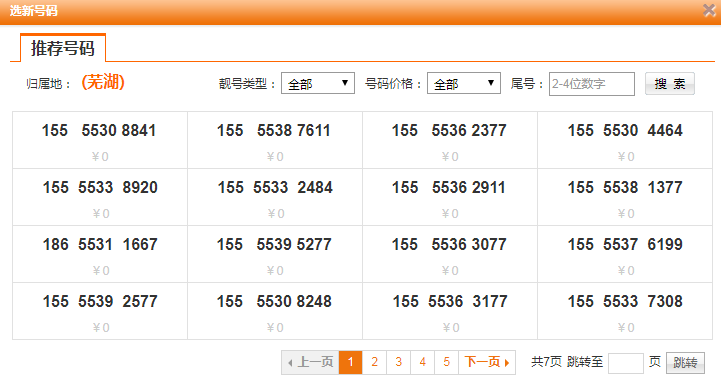Select page 1 in pagination
721x384 pixels.
click(350, 362)
